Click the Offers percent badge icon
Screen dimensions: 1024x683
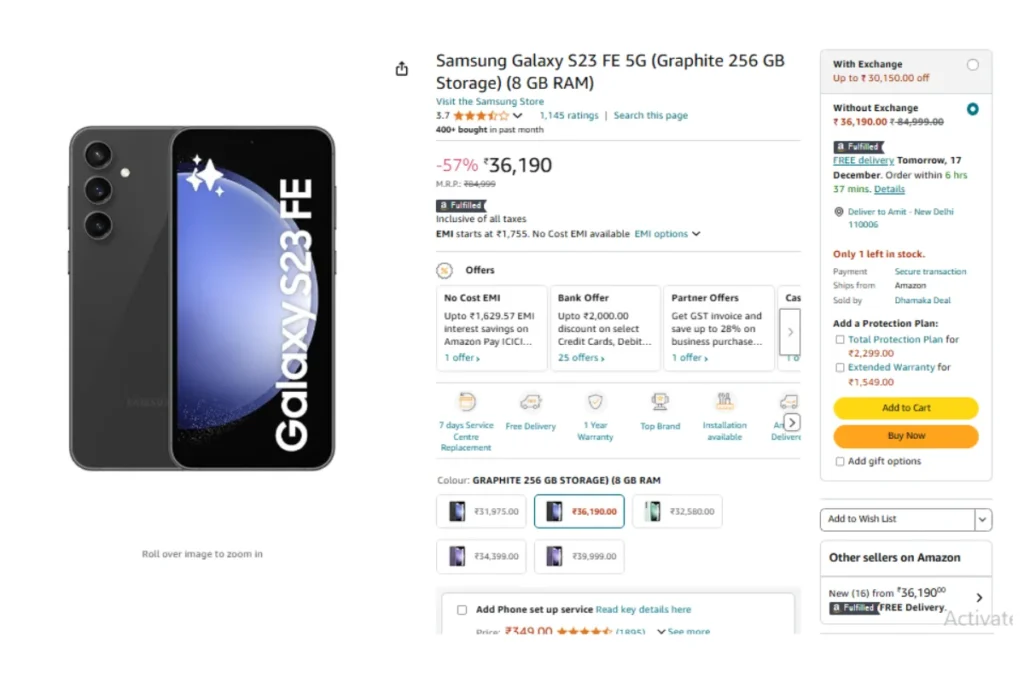tap(445, 270)
